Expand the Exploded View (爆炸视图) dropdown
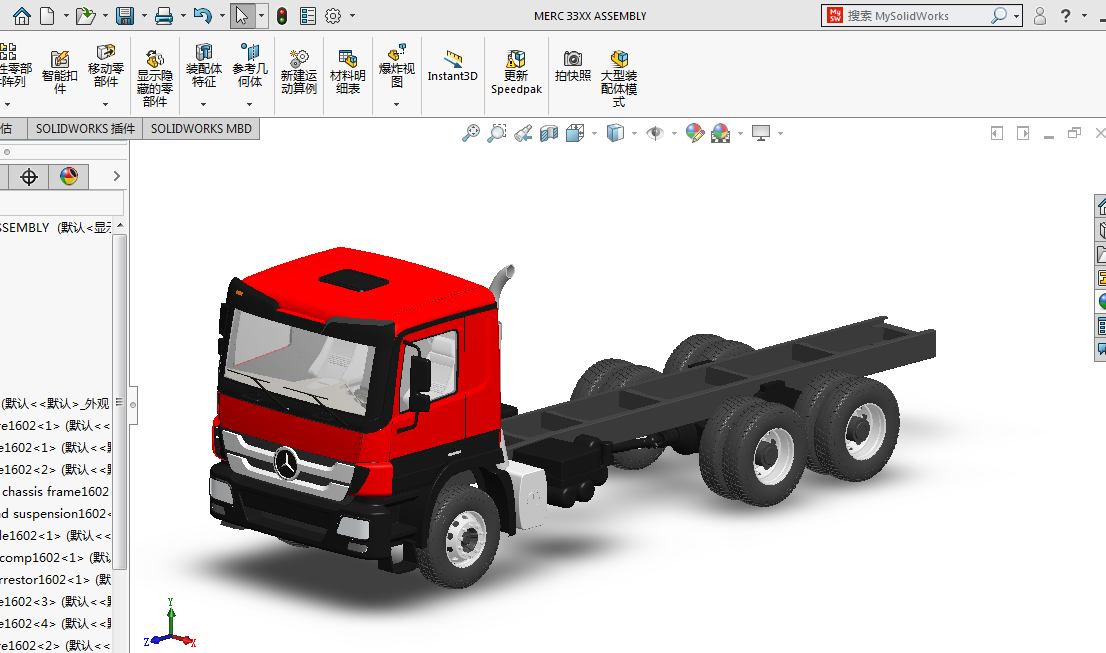This screenshot has width=1106, height=653. (x=397, y=104)
